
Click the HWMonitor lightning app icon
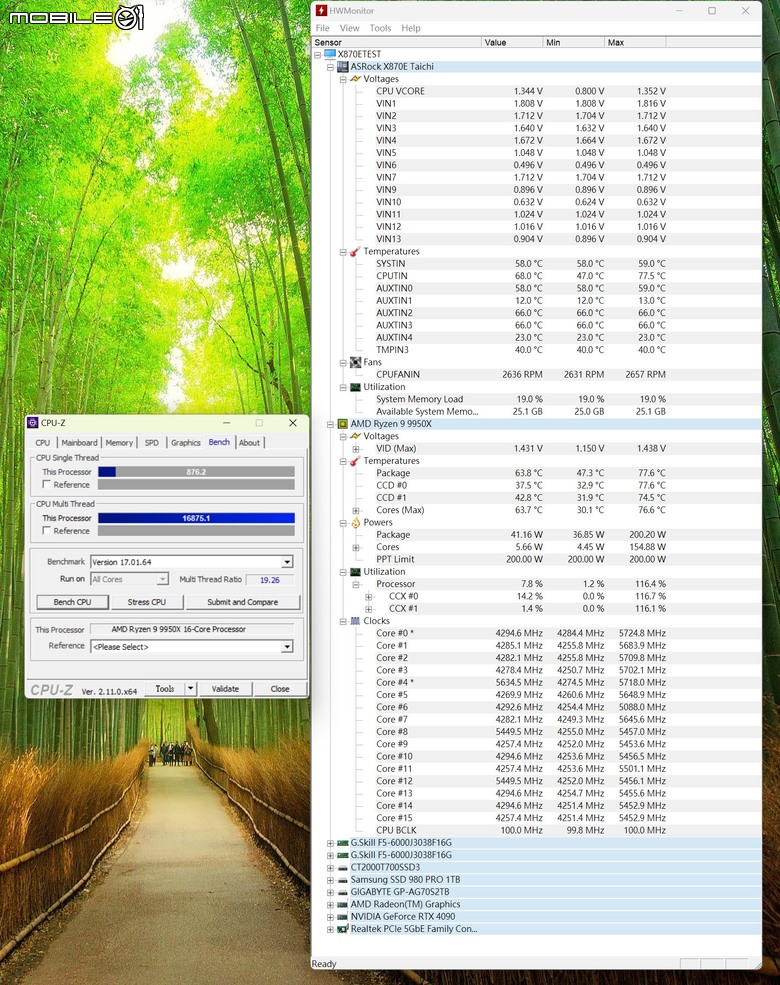tap(321, 11)
